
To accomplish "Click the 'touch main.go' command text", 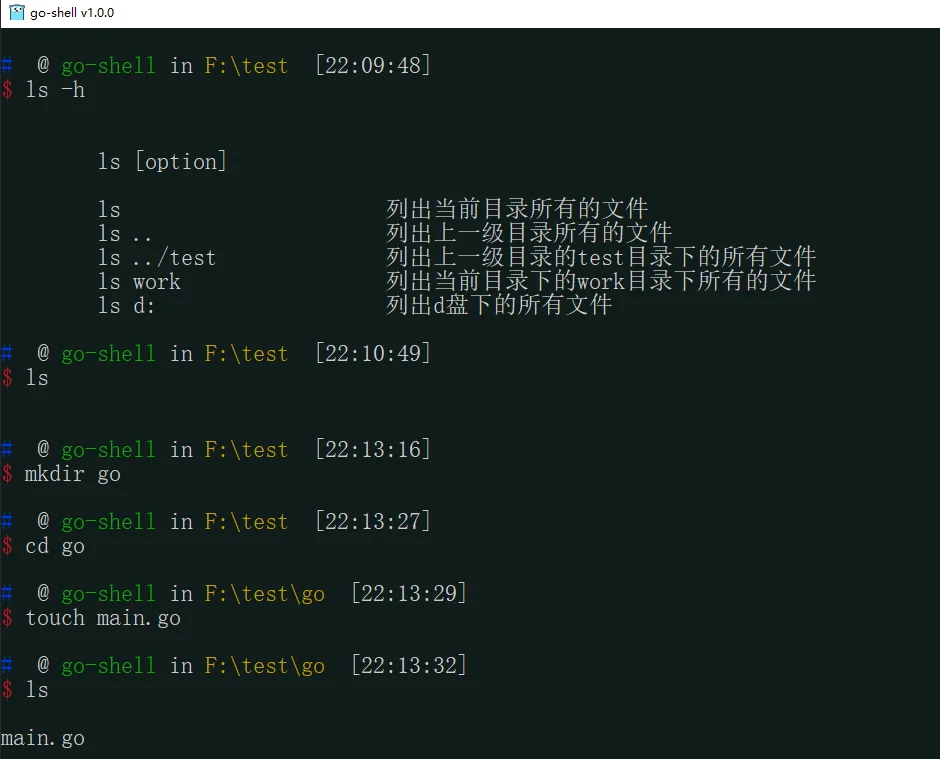I will (103, 618).
